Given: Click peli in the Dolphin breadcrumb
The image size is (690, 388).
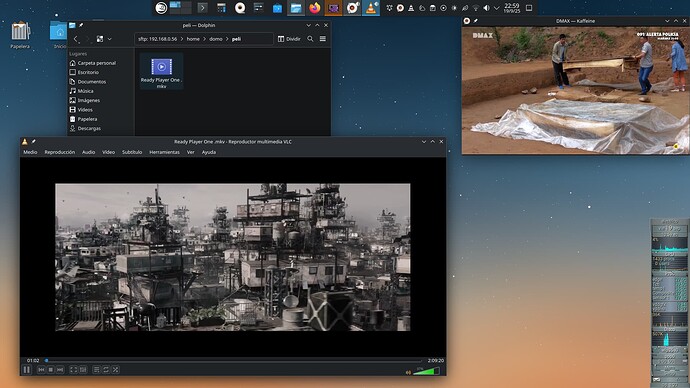Looking at the screenshot, I should 236,39.
